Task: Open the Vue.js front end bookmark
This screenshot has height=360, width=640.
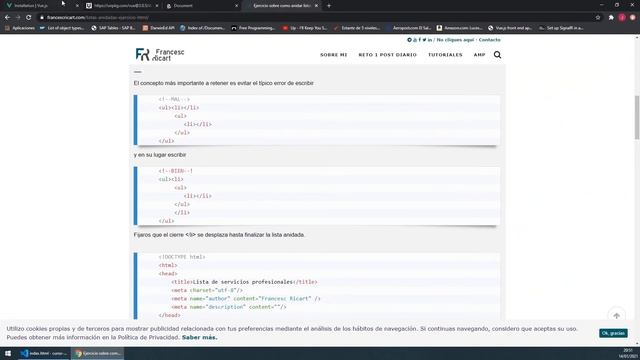Action: coord(510,28)
